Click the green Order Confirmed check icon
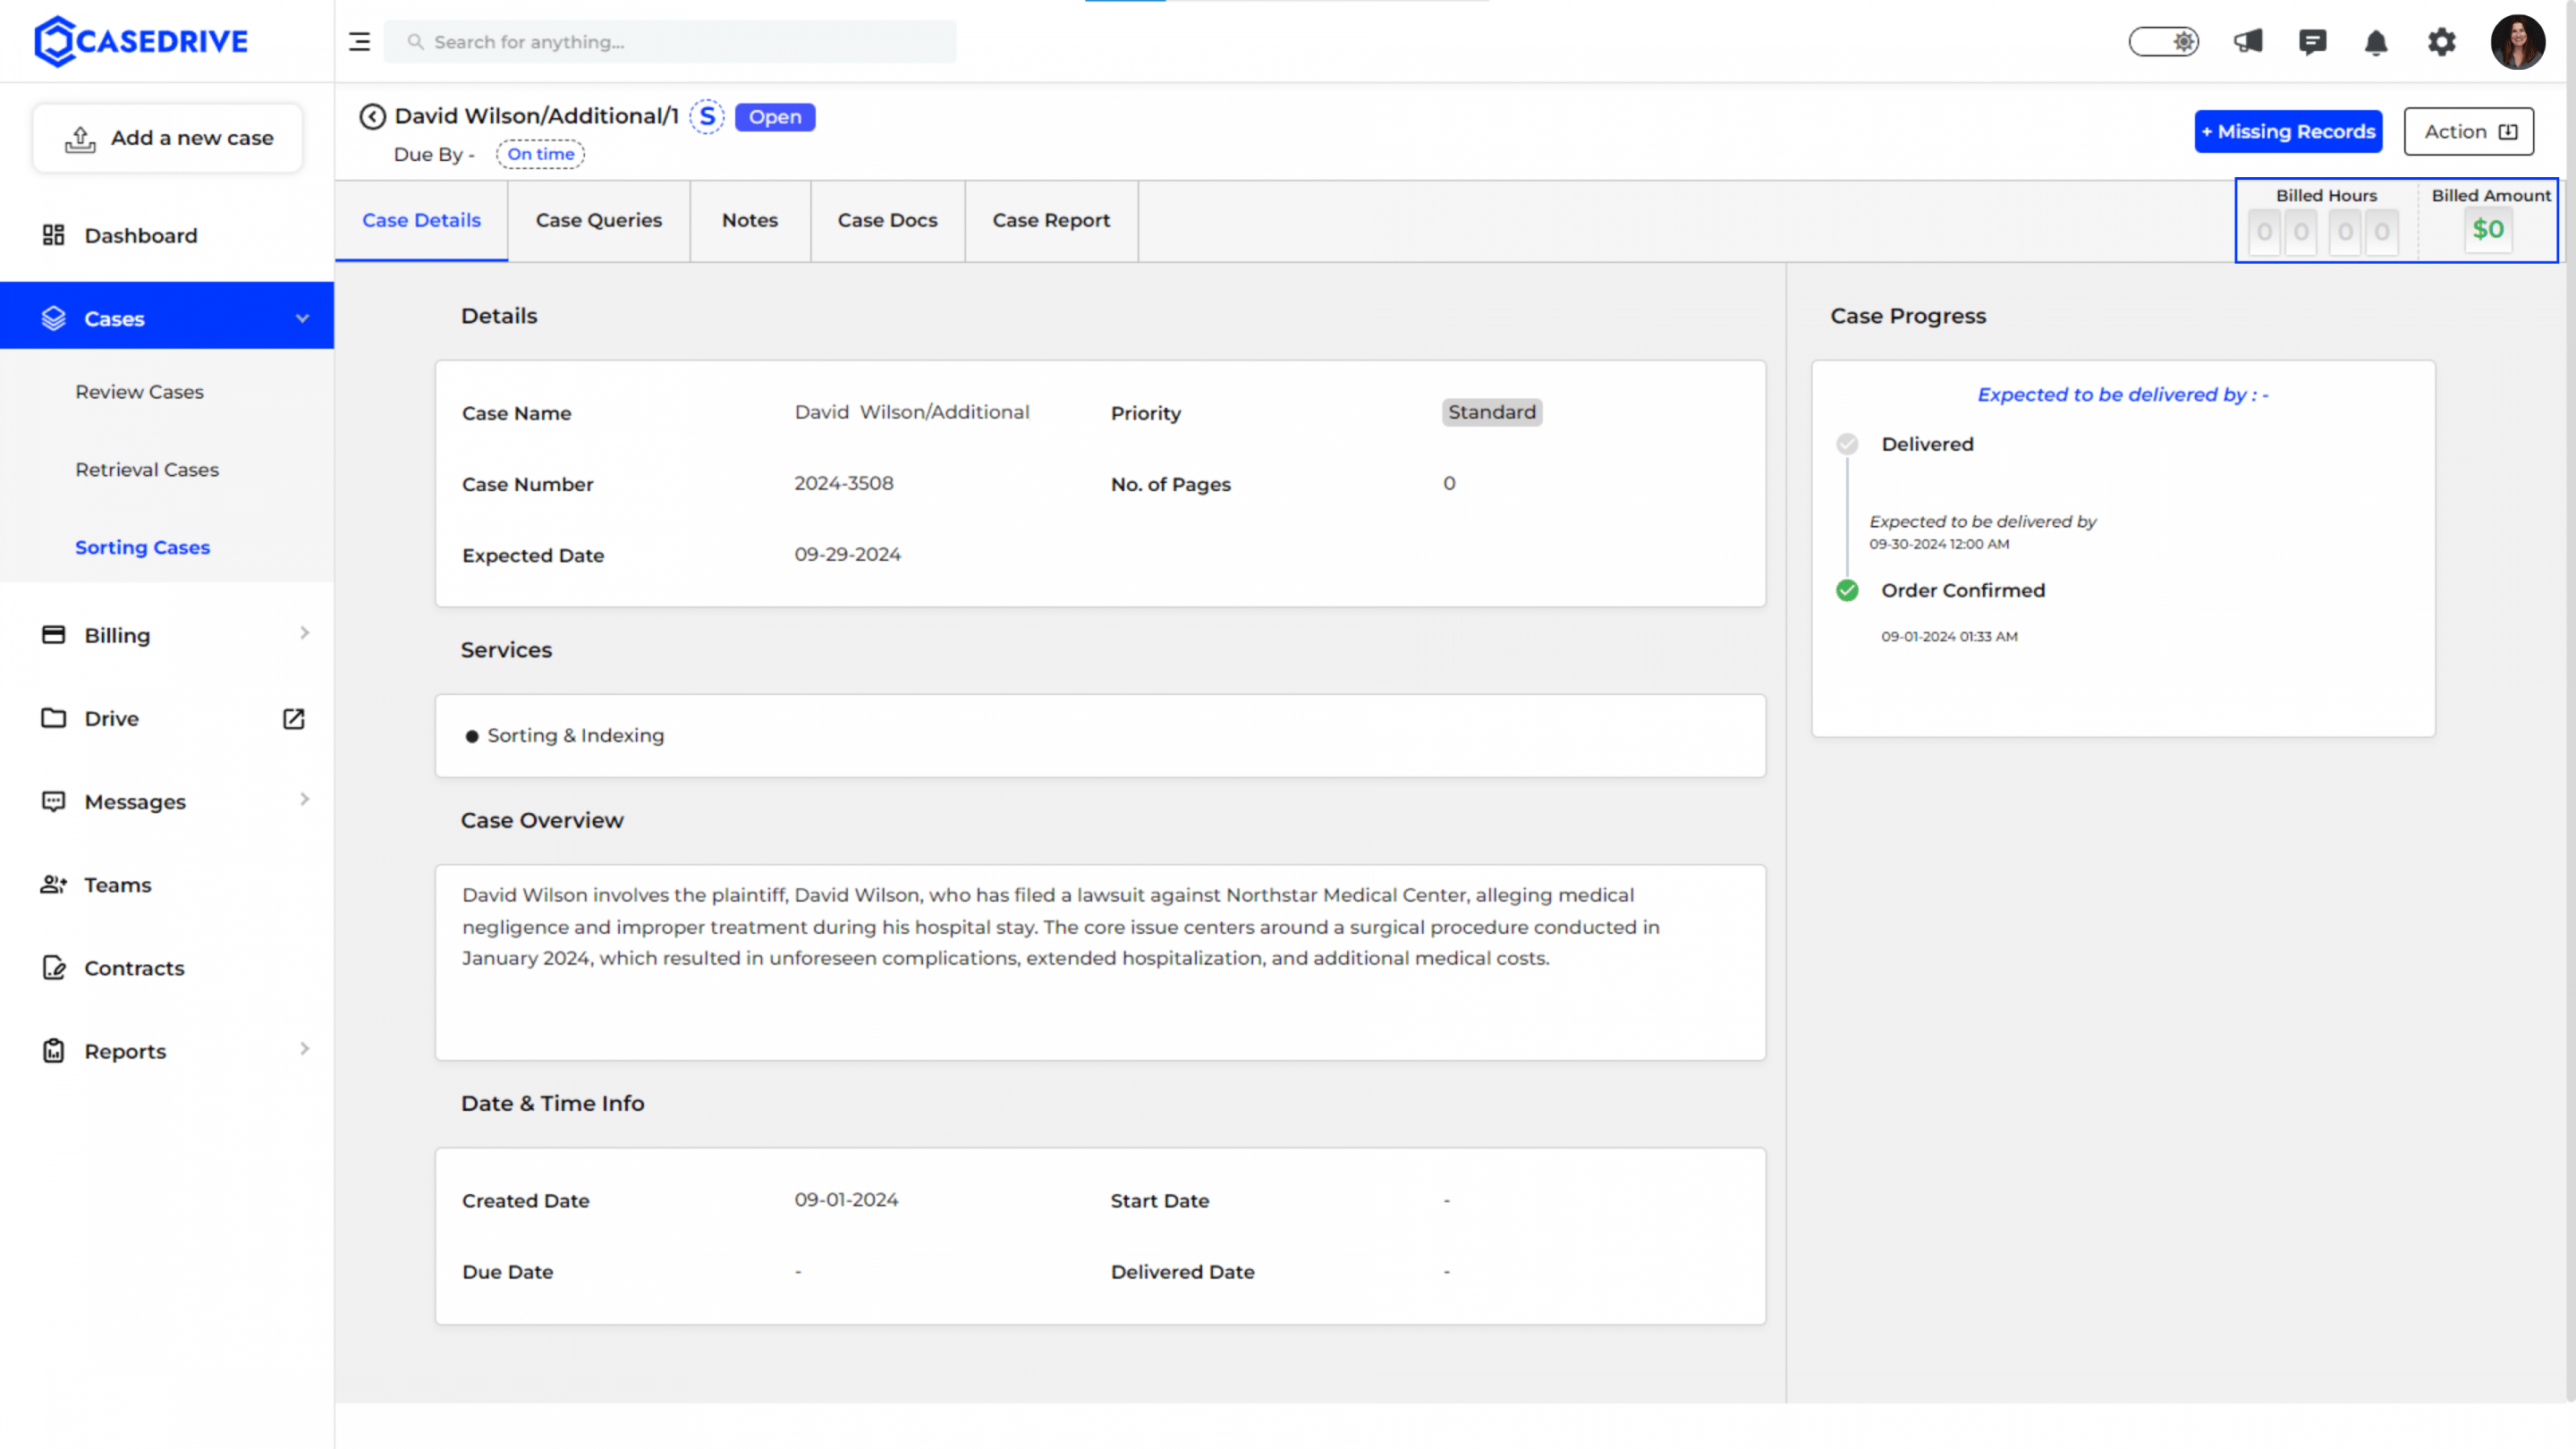The height and width of the screenshot is (1449, 2576). (1847, 590)
